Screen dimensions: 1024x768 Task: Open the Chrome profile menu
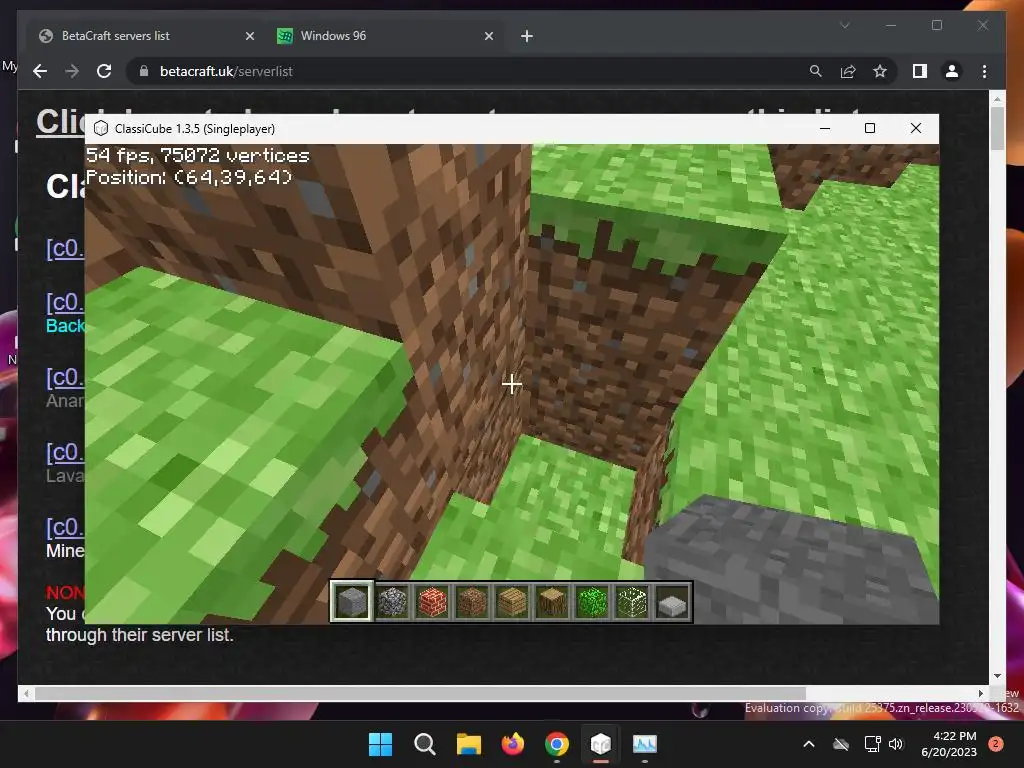pos(952,71)
